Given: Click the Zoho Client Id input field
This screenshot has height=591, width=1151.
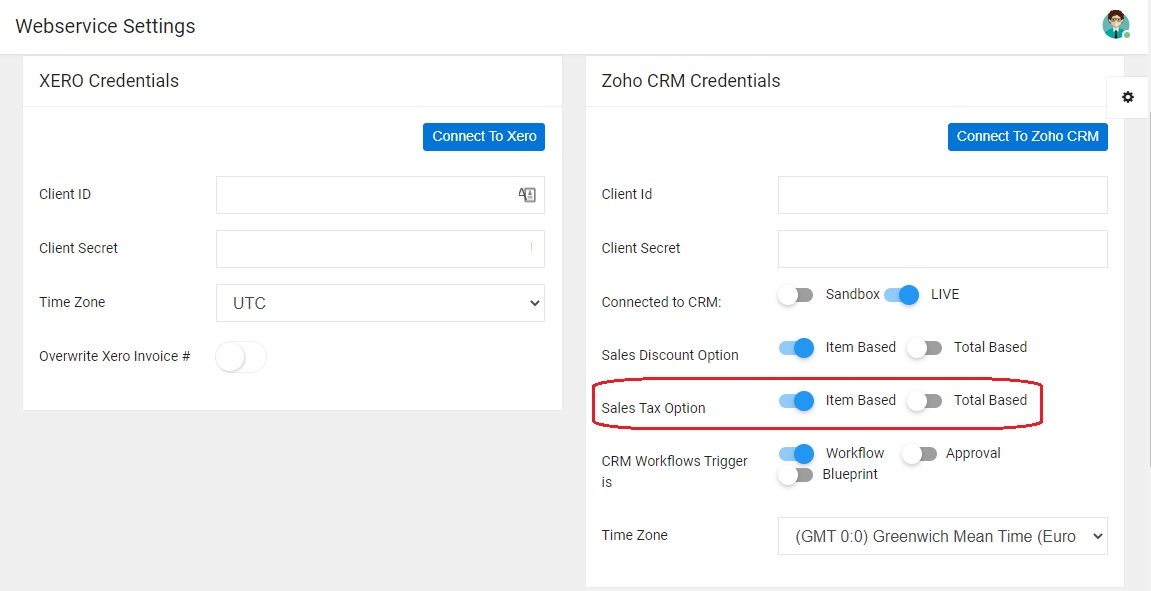Looking at the screenshot, I should (x=943, y=195).
